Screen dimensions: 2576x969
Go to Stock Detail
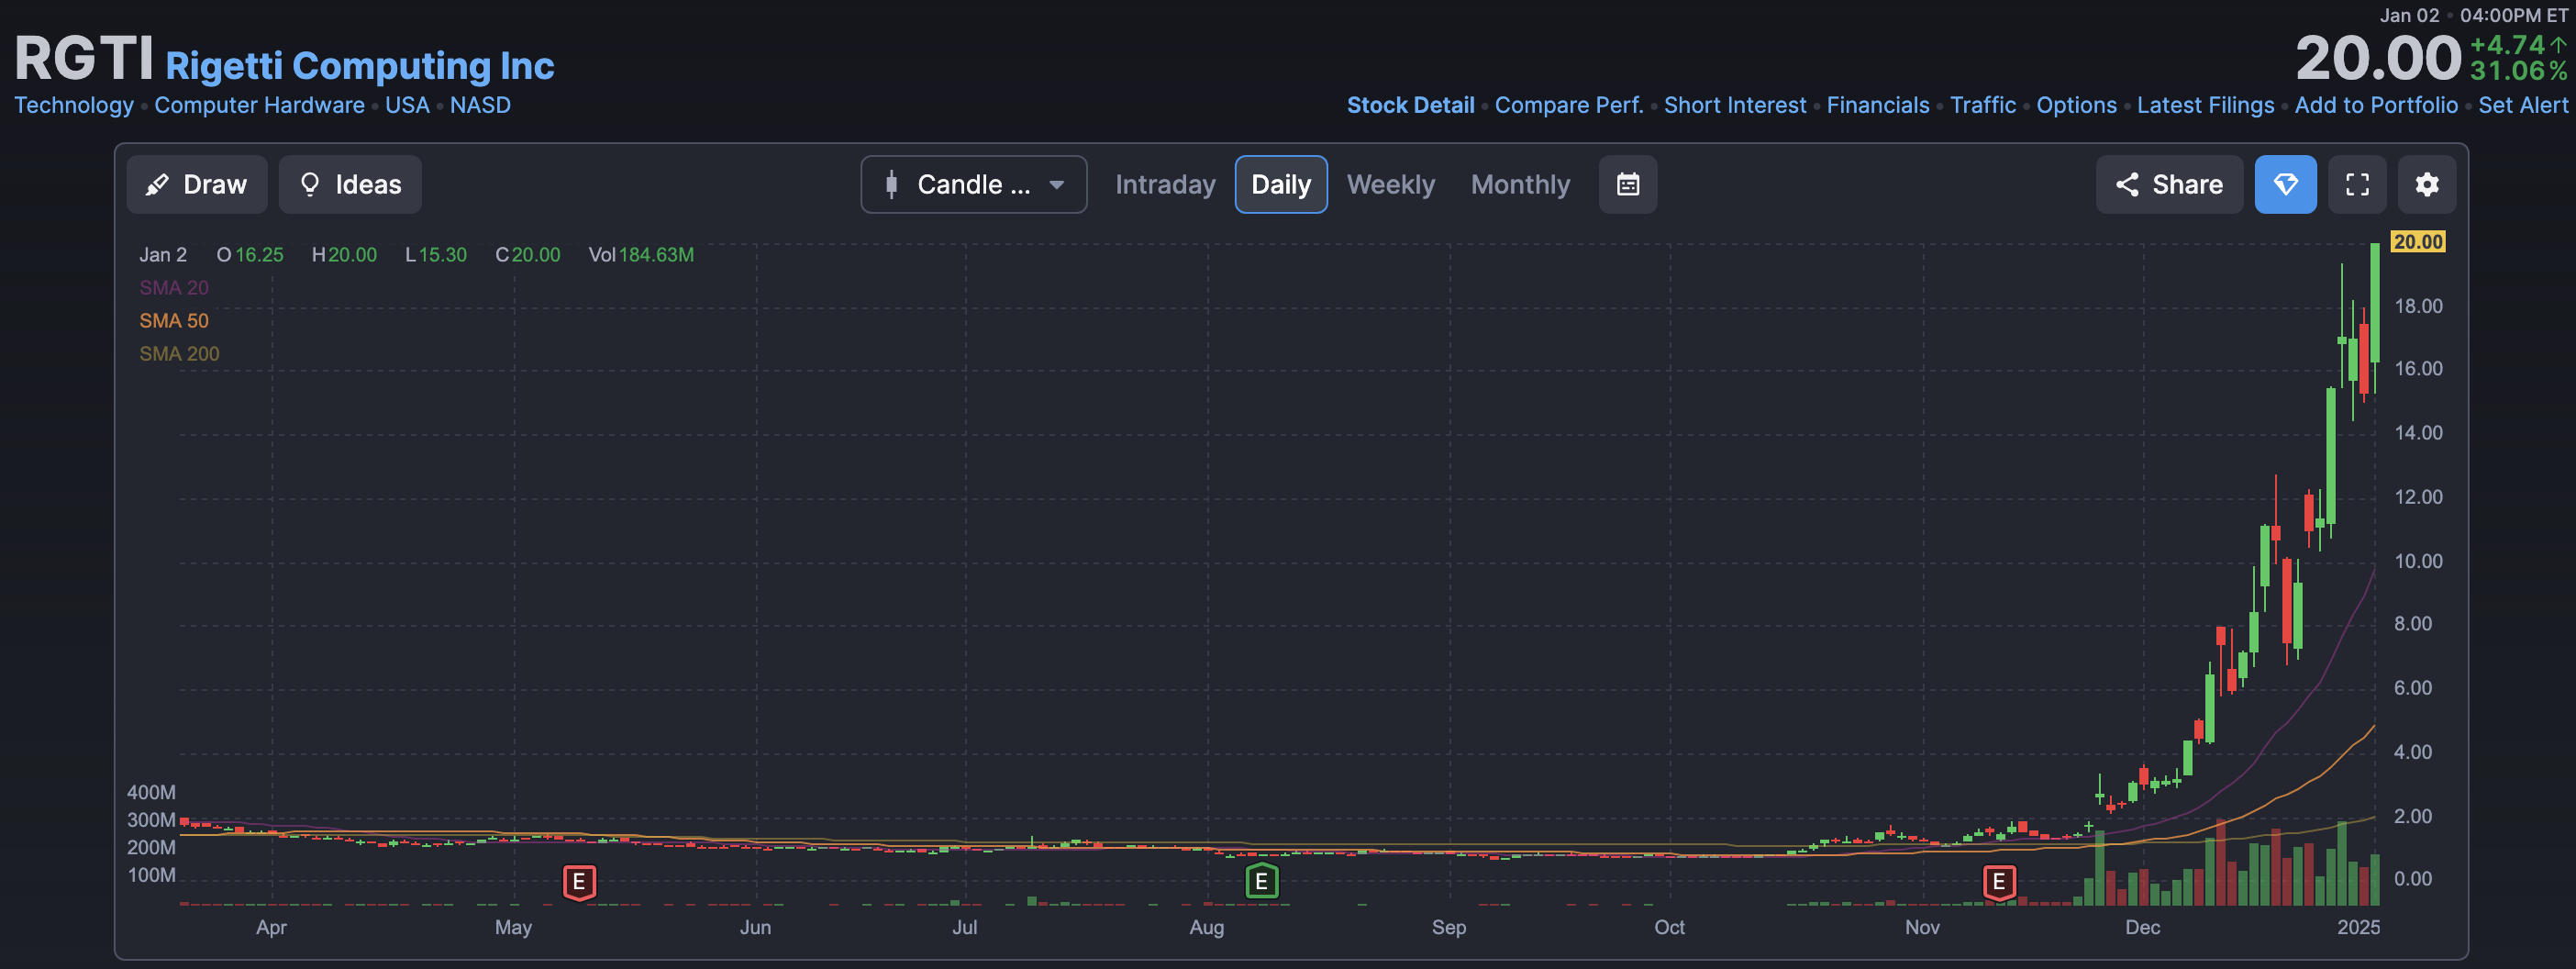click(1410, 105)
